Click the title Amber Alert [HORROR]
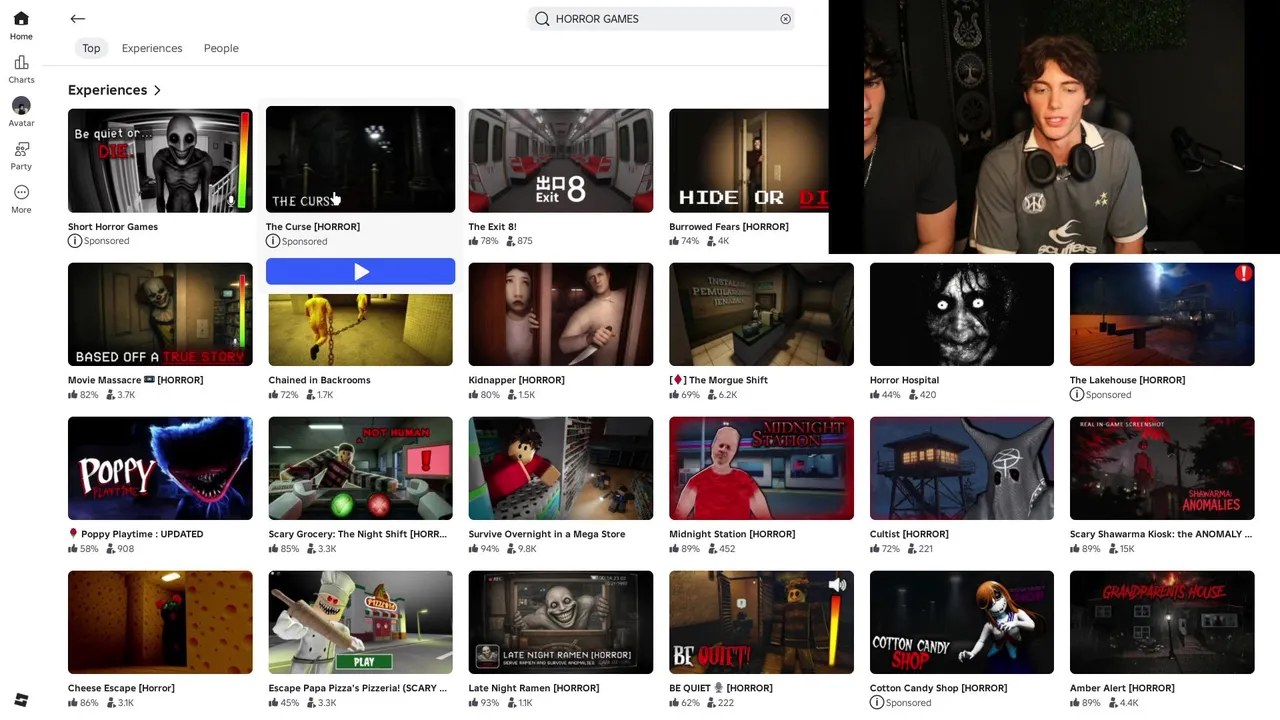This screenshot has width=1280, height=720. [1122, 688]
